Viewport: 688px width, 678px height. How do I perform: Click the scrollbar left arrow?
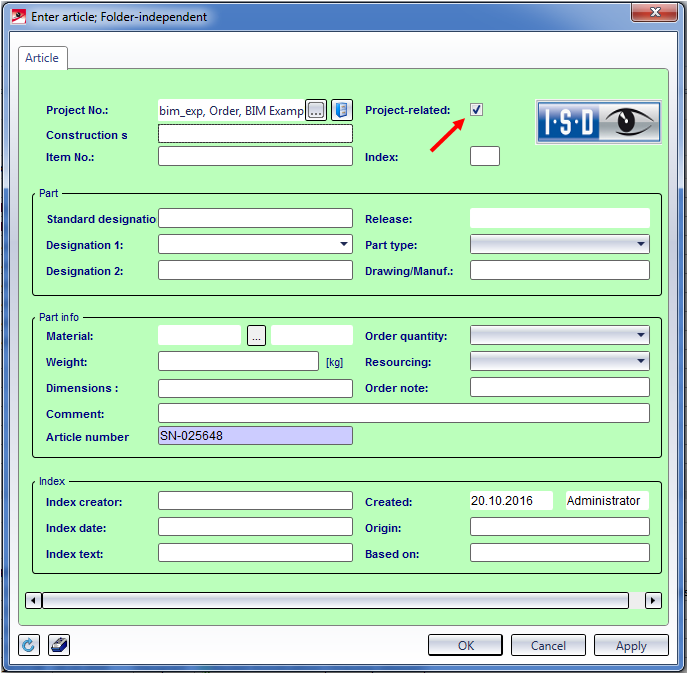click(x=33, y=600)
